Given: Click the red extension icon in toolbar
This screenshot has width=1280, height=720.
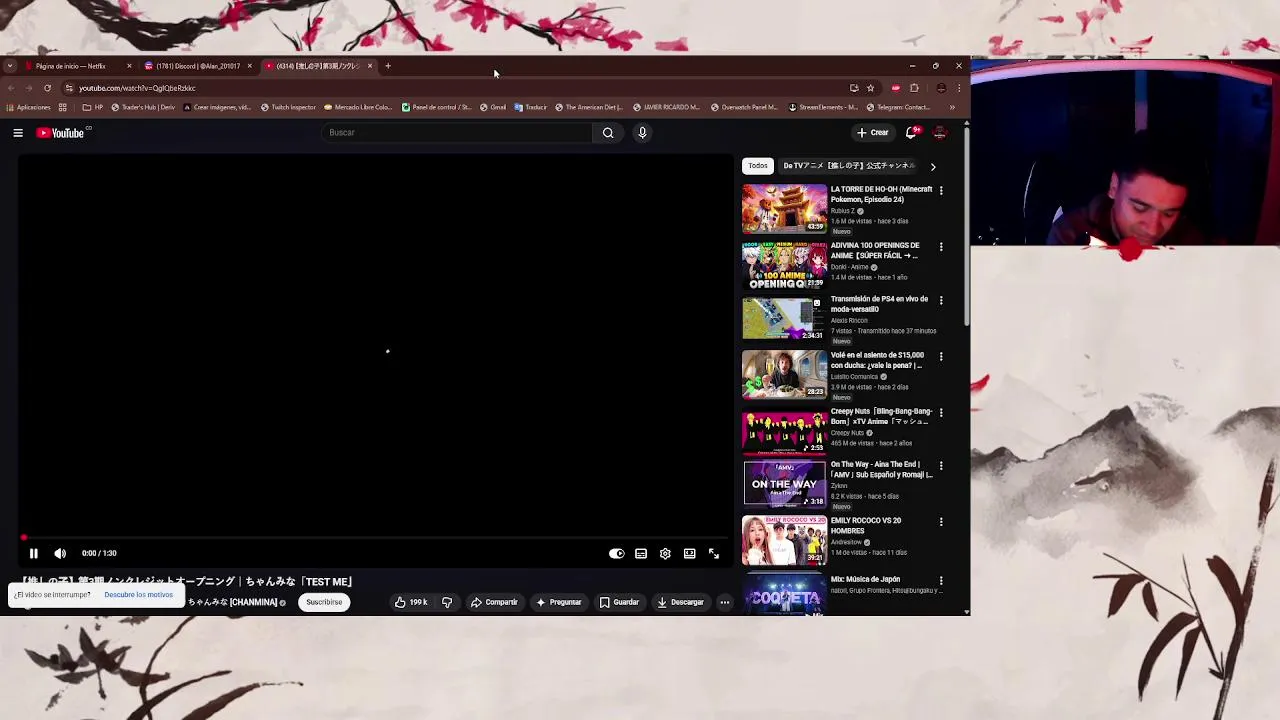Looking at the screenshot, I should click(x=896, y=88).
